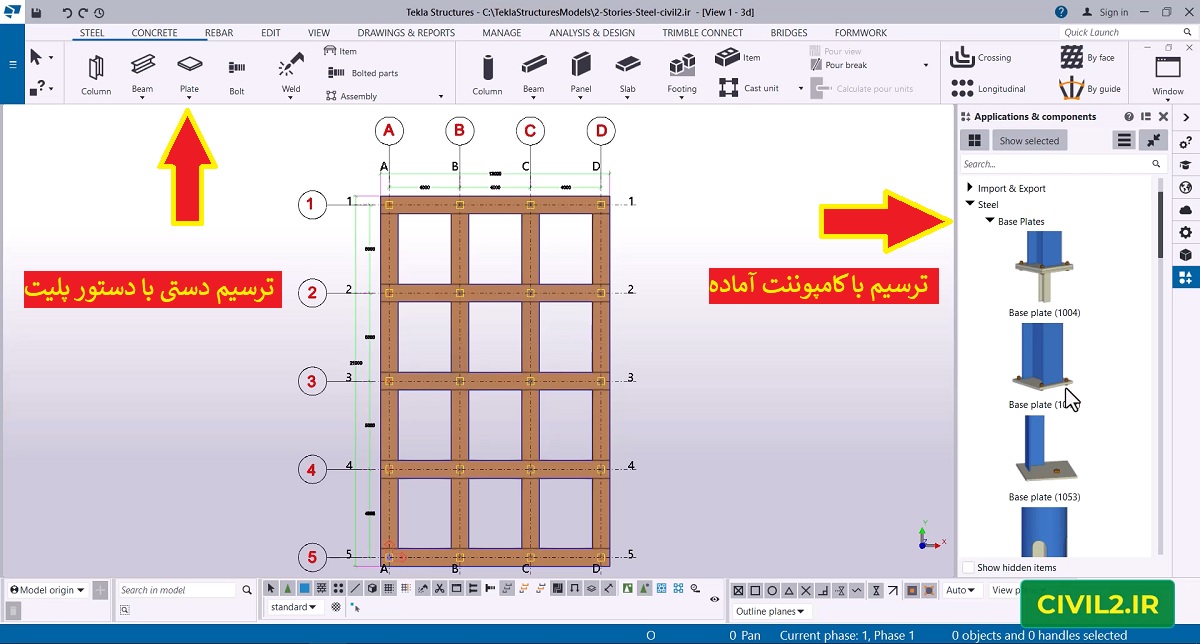Click the Crossing rebar icon
1200x644 pixels.
pyautogui.click(x=962, y=57)
